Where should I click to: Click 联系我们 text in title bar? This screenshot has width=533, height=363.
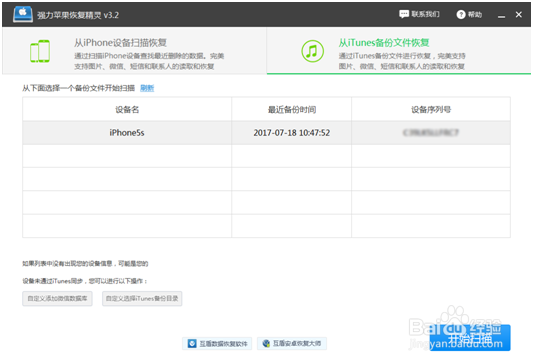[x=425, y=14]
